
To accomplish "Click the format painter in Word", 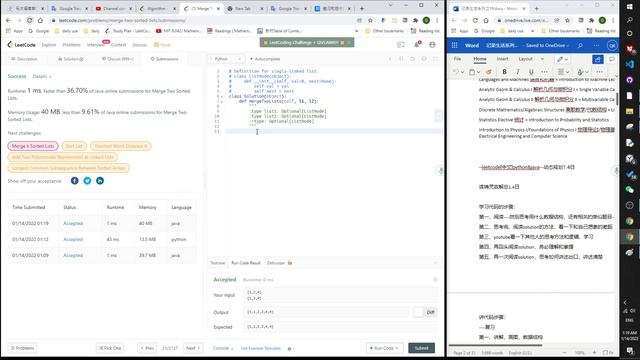I will click(x=489, y=72).
